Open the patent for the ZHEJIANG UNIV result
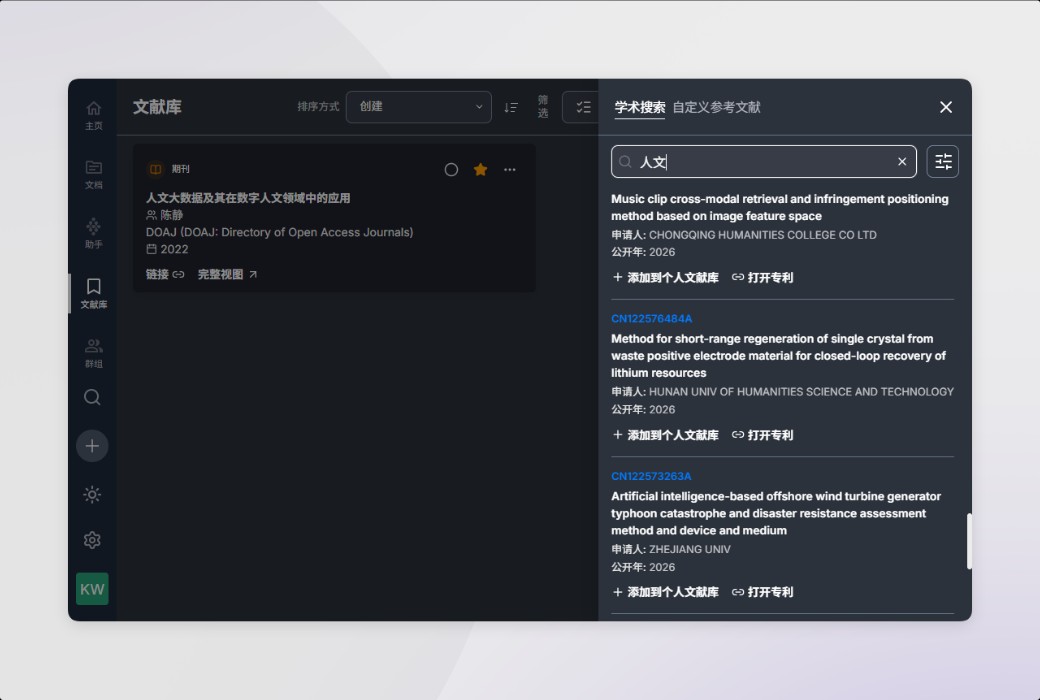Viewport: 1040px width, 700px height. (x=762, y=592)
